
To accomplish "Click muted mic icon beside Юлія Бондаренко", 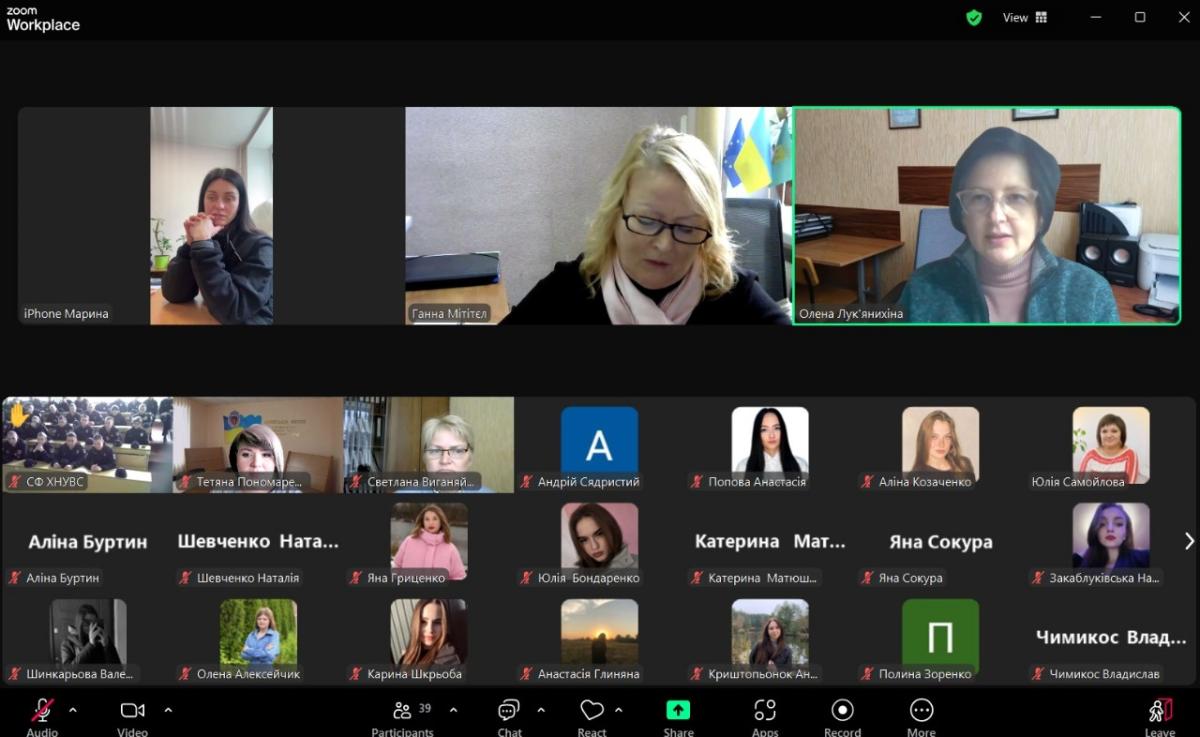I will [x=527, y=578].
